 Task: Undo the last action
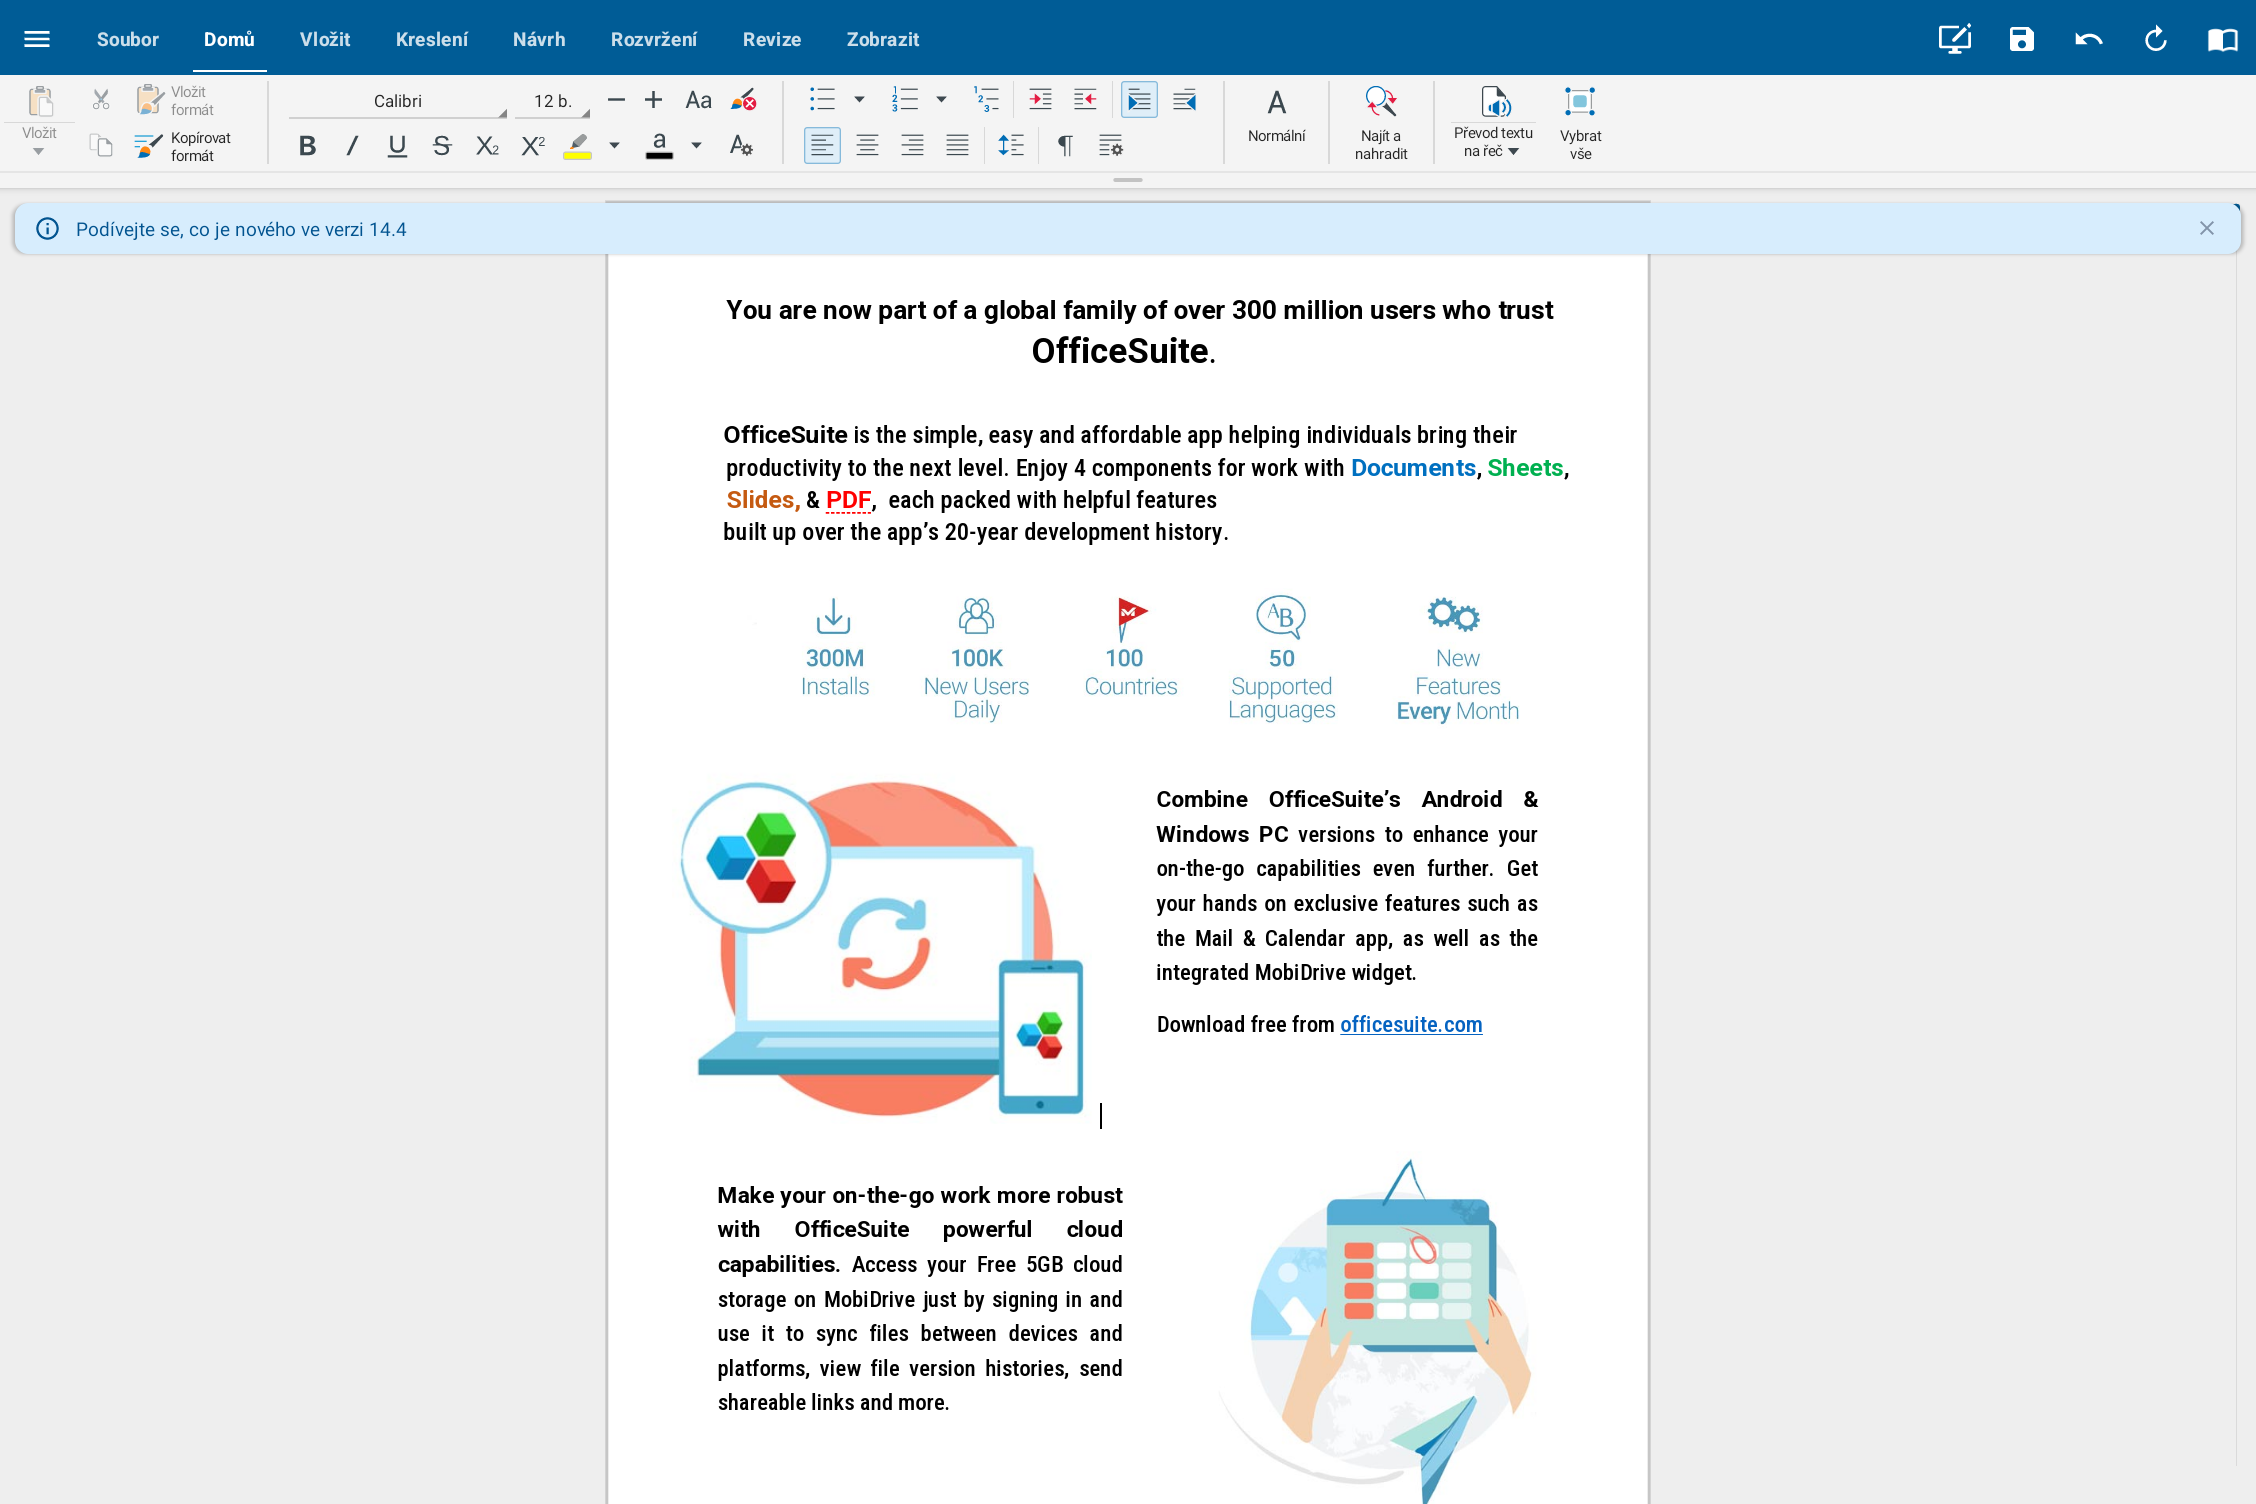coord(2089,39)
